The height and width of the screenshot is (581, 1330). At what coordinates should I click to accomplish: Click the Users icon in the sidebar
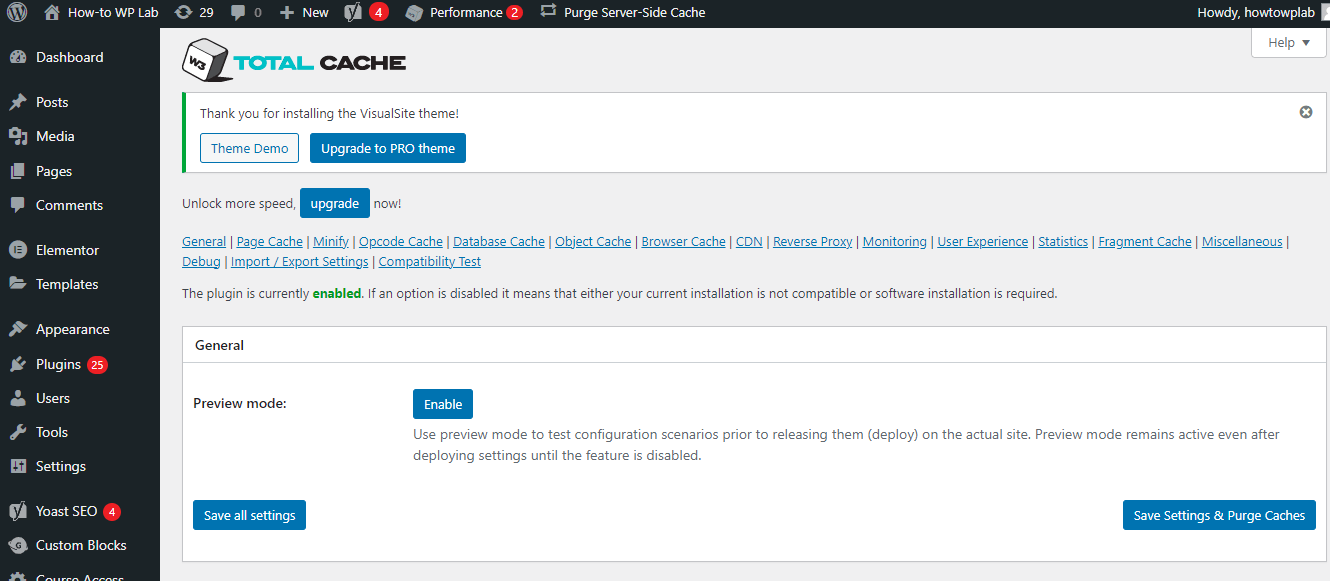tap(18, 398)
